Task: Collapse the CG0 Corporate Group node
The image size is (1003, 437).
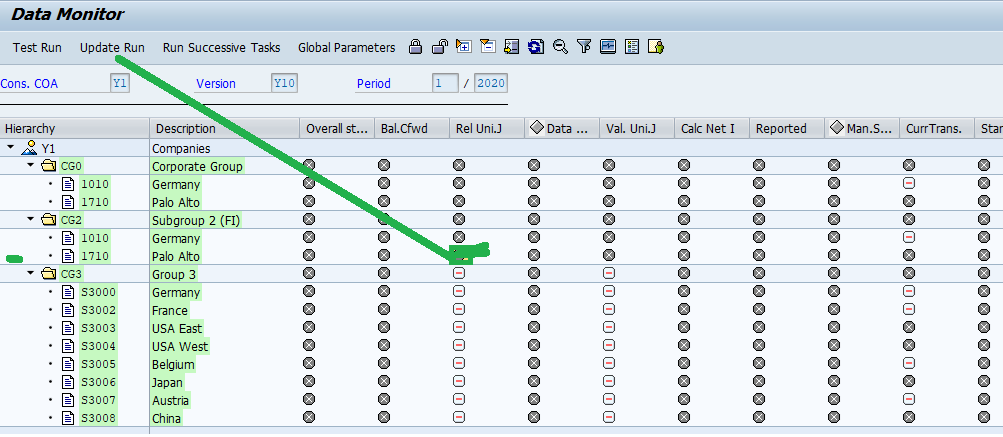Action: point(30,166)
